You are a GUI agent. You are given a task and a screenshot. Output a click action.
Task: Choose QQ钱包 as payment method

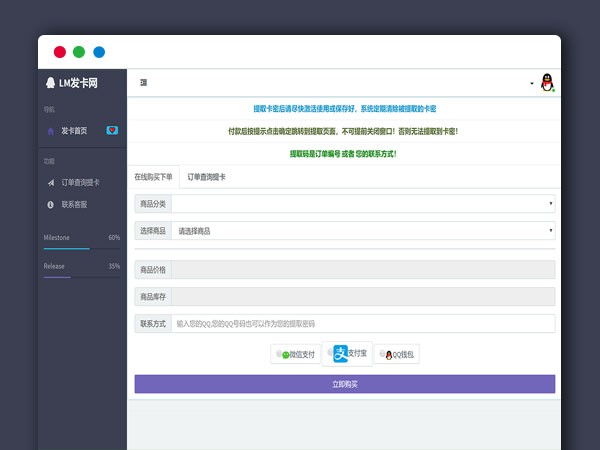tap(400, 354)
